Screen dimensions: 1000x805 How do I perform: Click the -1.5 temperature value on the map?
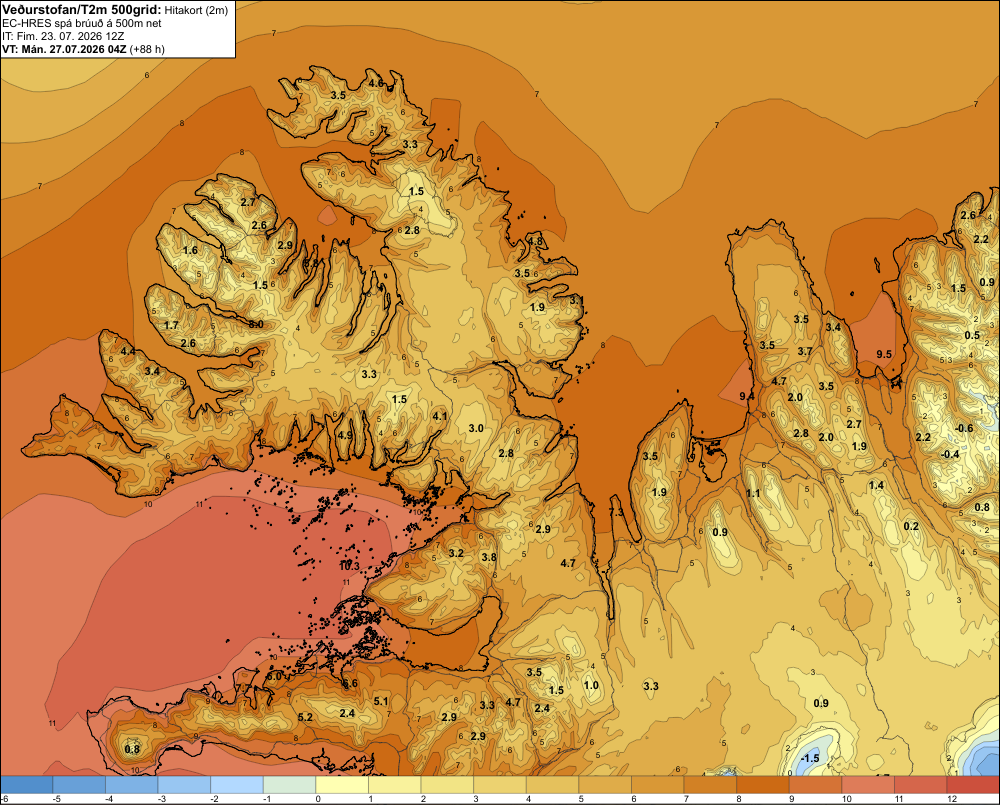click(810, 758)
